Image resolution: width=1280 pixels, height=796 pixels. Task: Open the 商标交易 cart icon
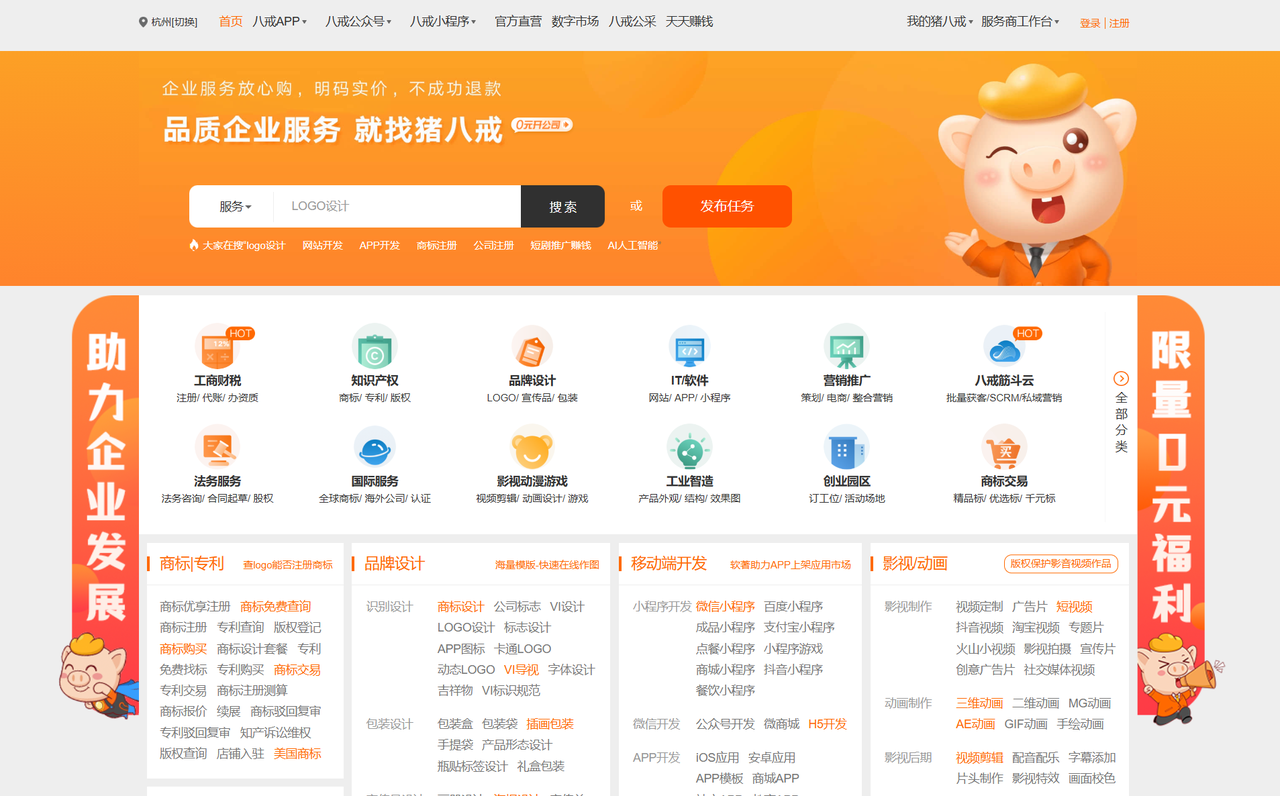point(1004,448)
